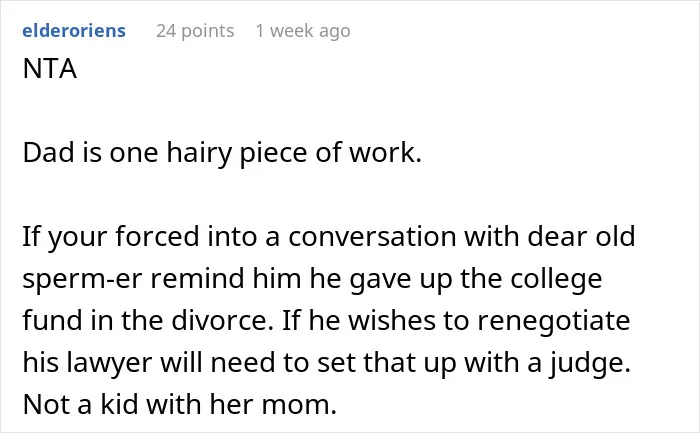Open the elderoriens user profile link
The height and width of the screenshot is (433, 700).
74,31
